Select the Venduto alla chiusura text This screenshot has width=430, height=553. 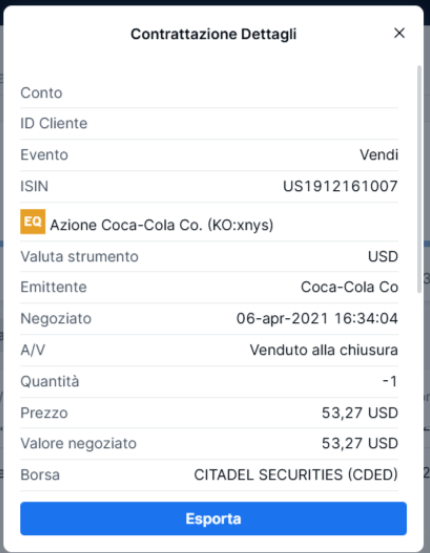coord(324,350)
